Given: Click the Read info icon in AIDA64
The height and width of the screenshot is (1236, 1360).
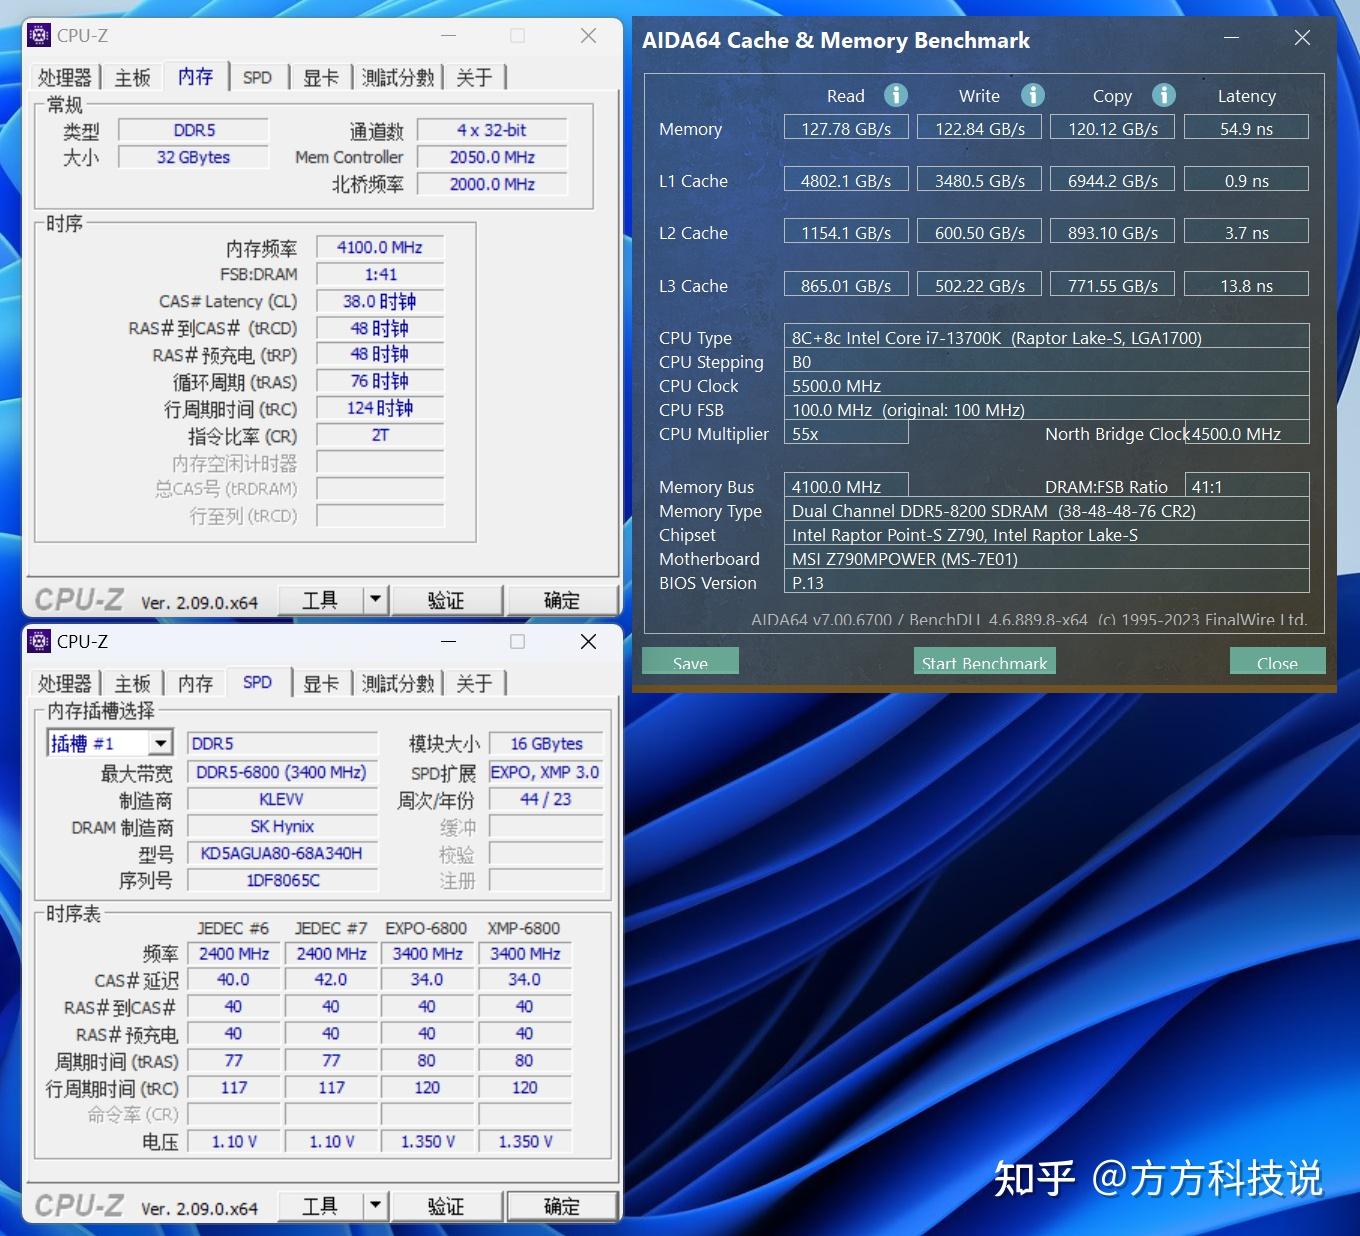Looking at the screenshot, I should [896, 95].
